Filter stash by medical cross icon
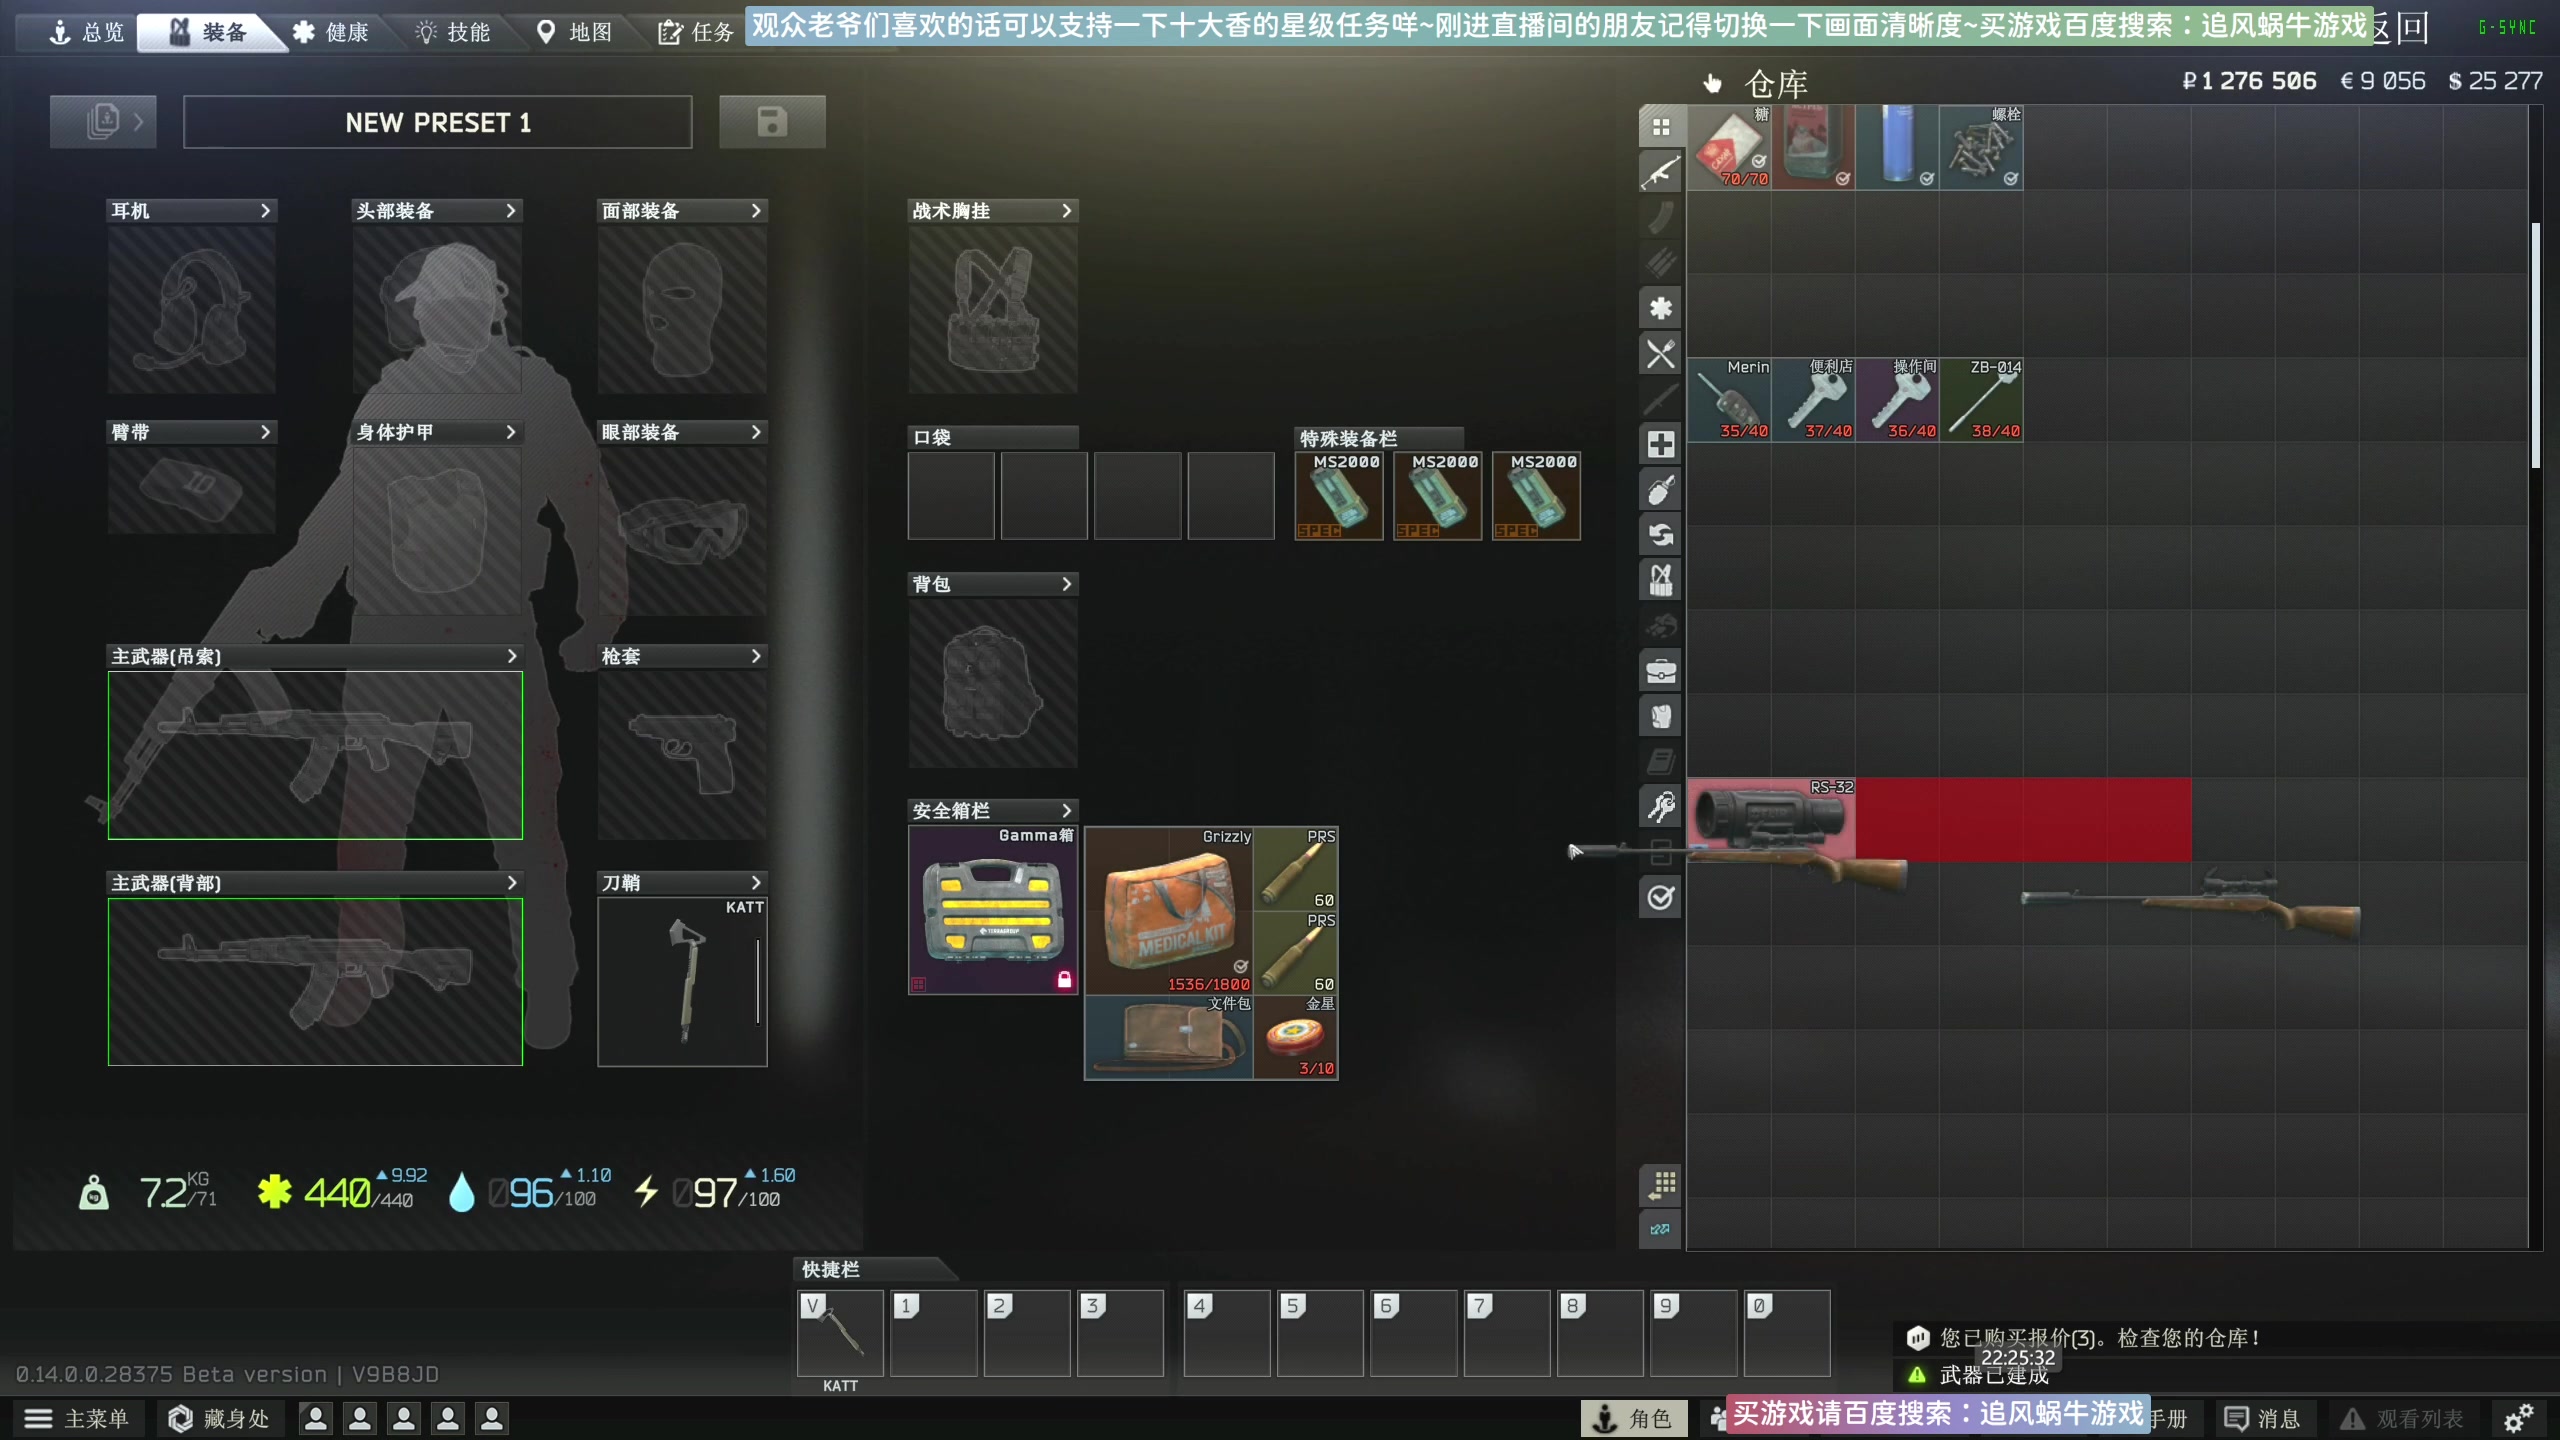The width and height of the screenshot is (2560, 1440). tap(1660, 444)
